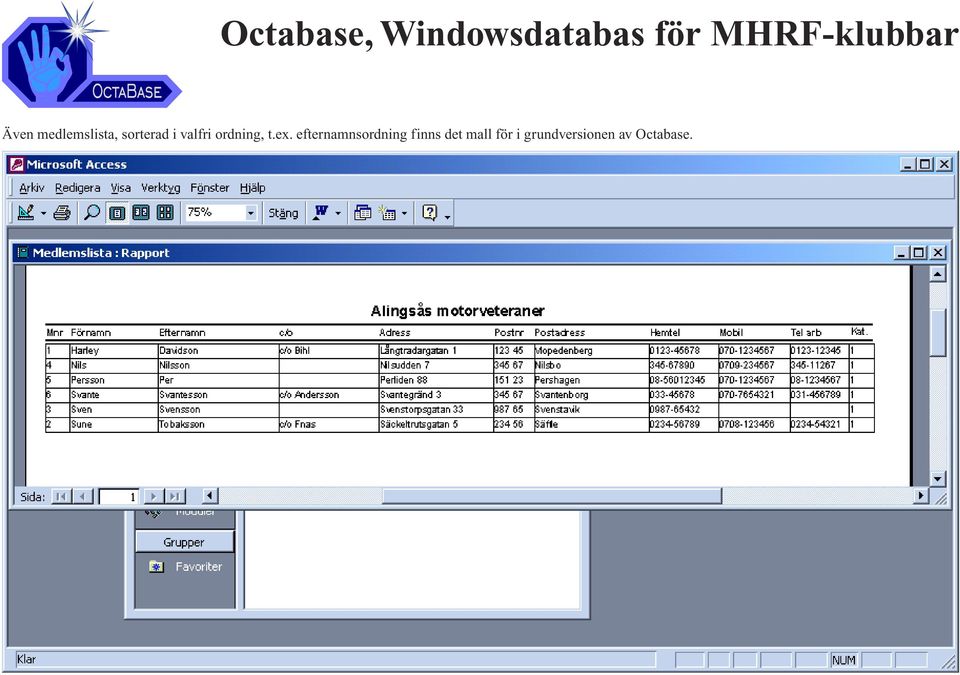Click the New Object icon
Screen dimensions: 960x675
(x=387, y=213)
